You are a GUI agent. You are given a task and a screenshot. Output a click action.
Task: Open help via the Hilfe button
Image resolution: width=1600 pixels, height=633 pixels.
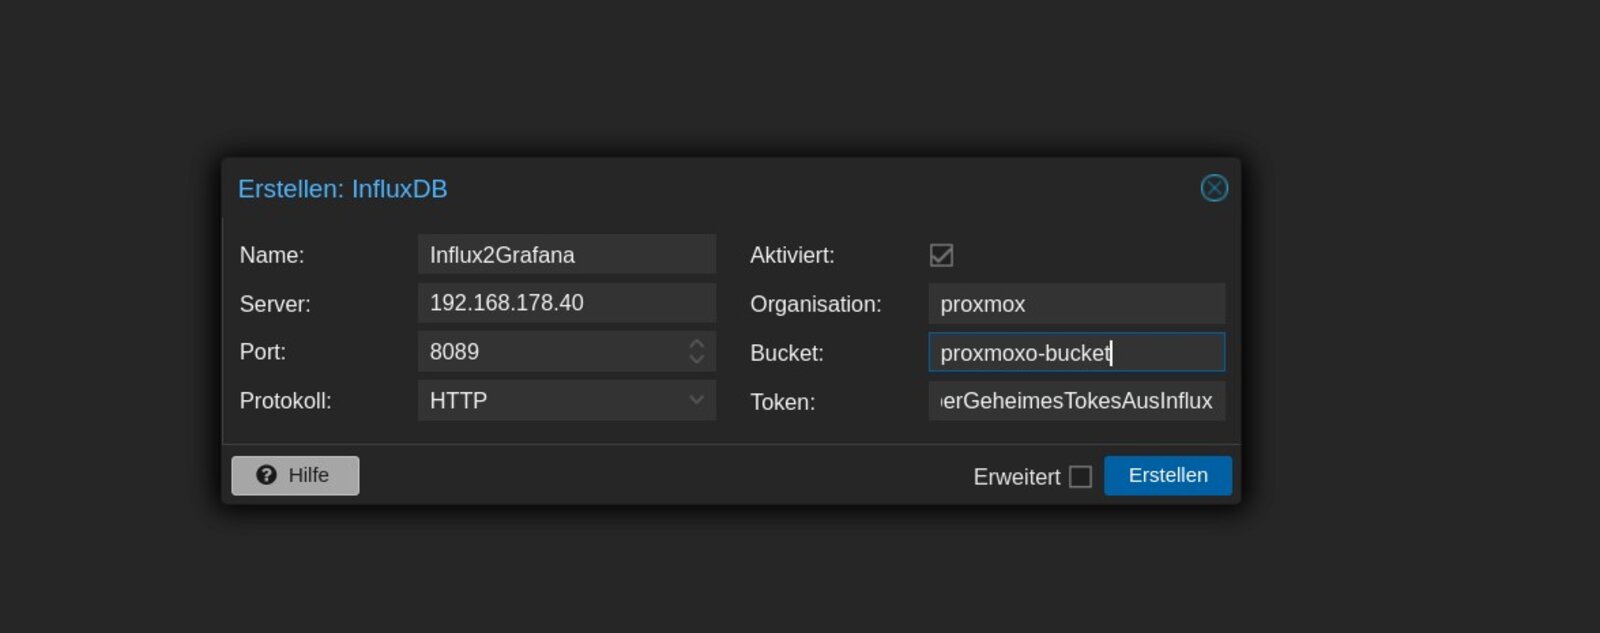point(295,475)
